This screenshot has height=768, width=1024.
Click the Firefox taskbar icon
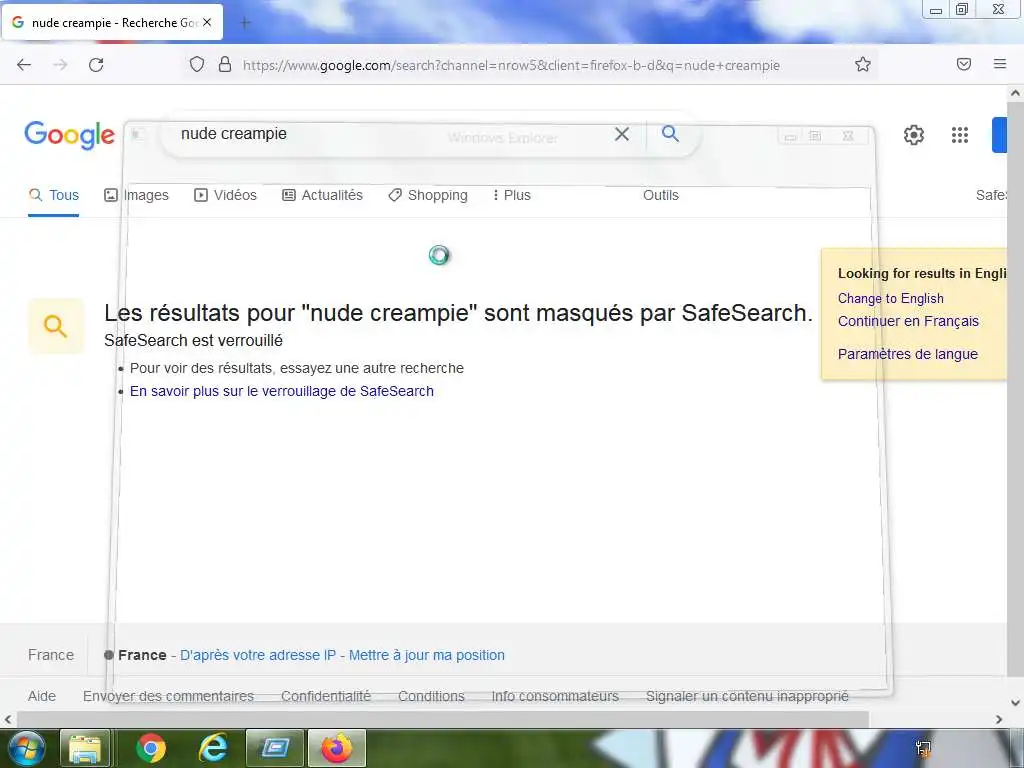pyautogui.click(x=337, y=748)
